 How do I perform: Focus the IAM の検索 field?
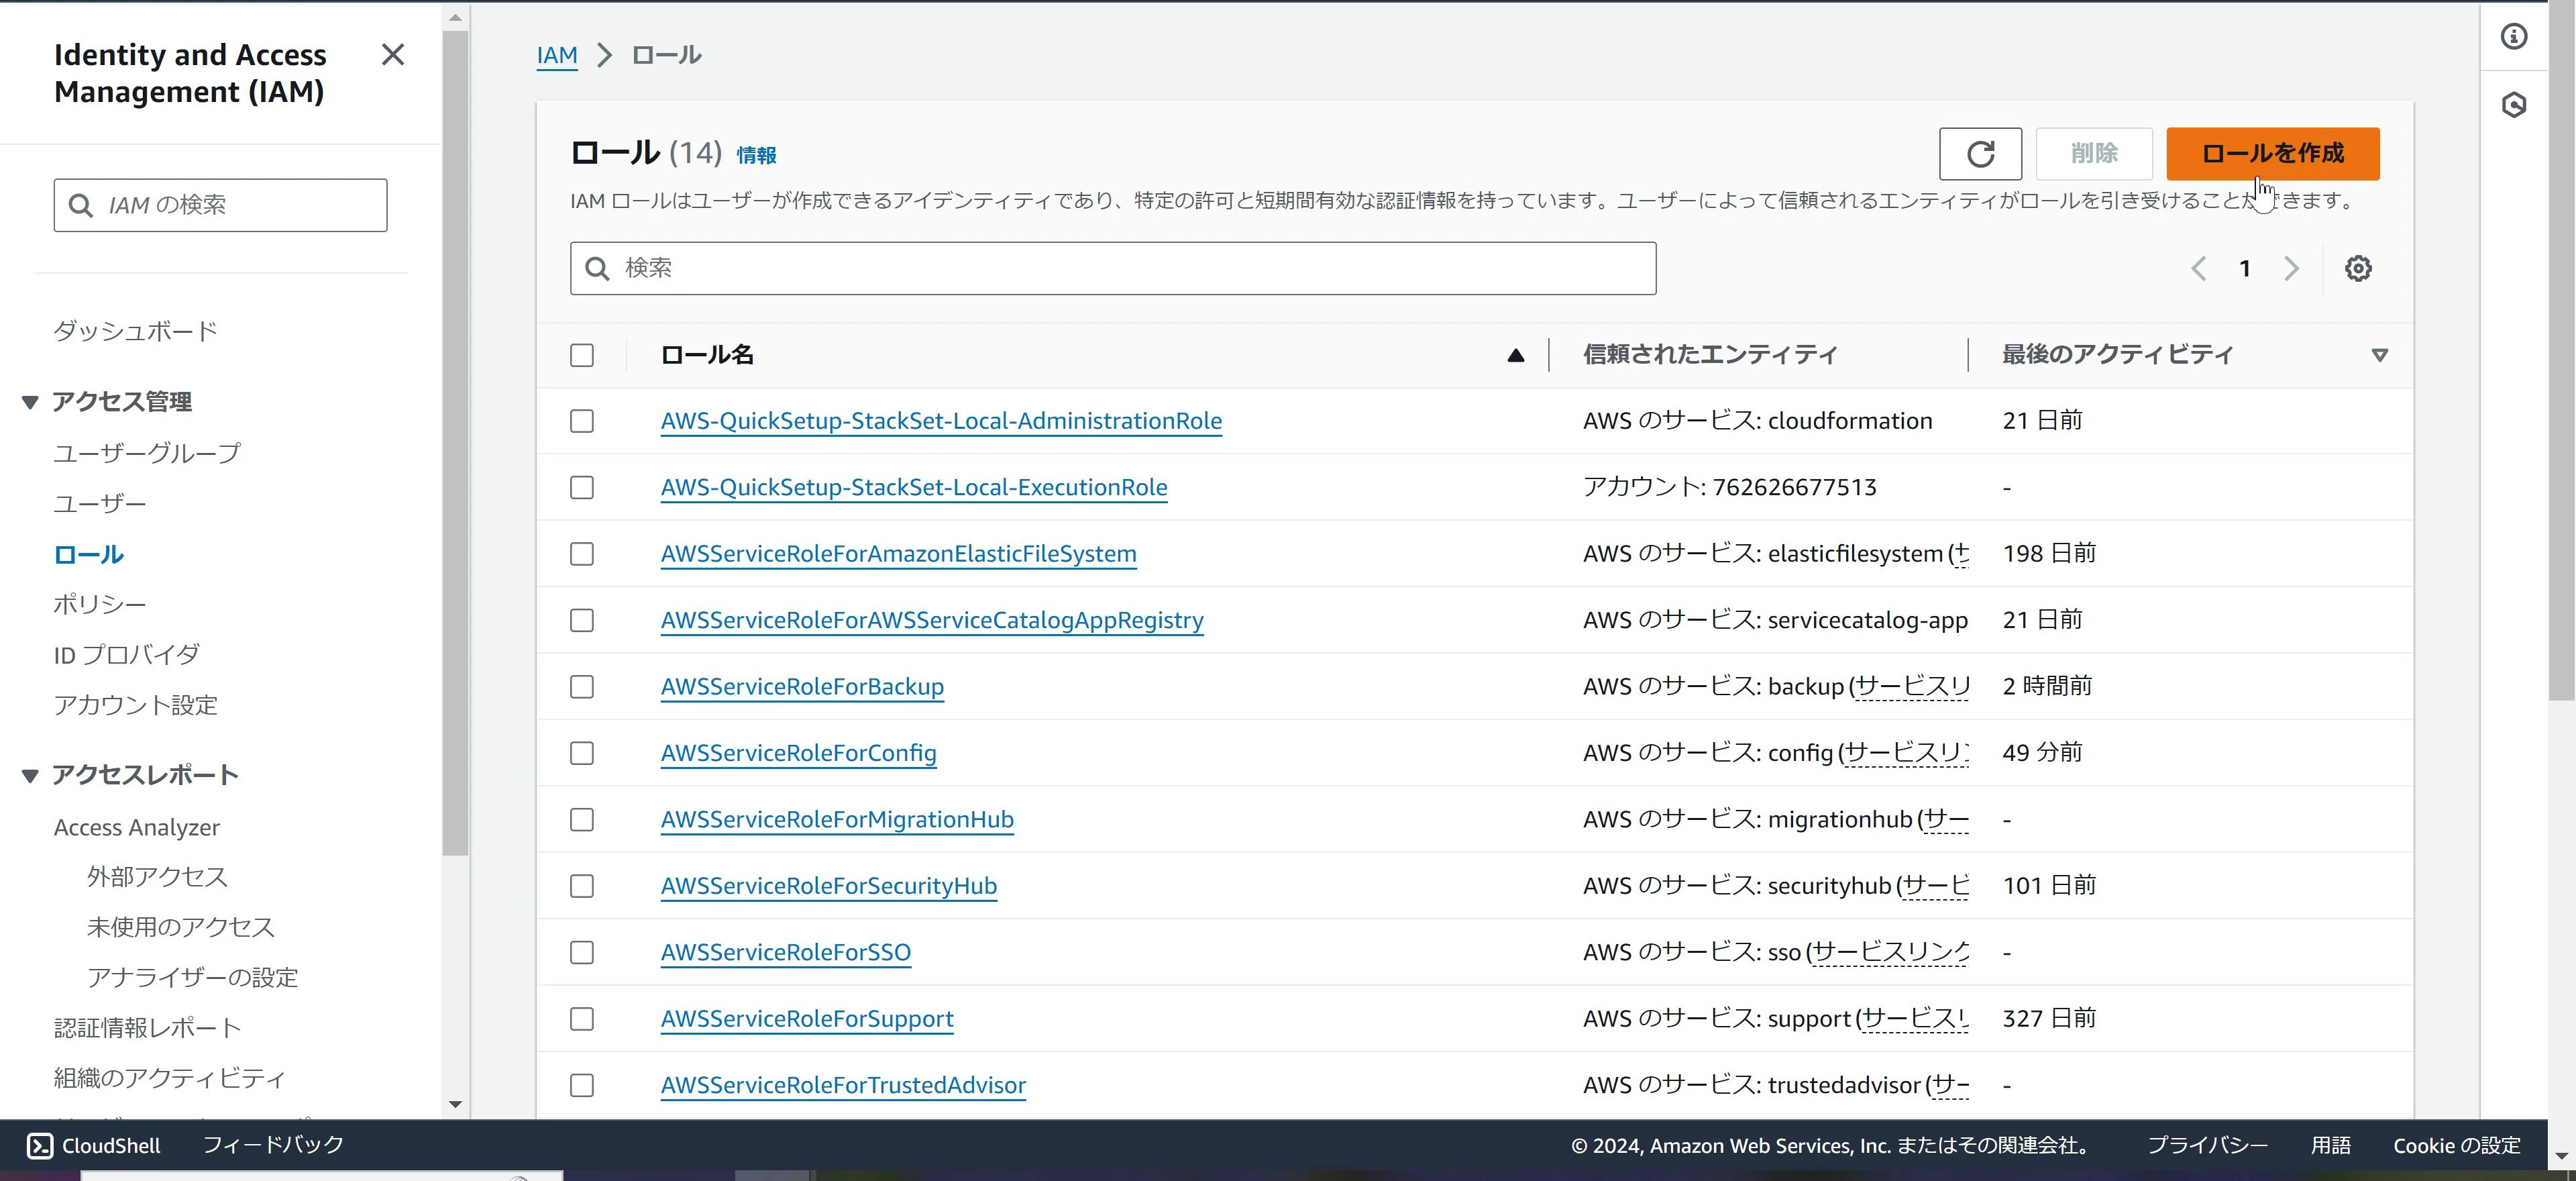coord(221,205)
